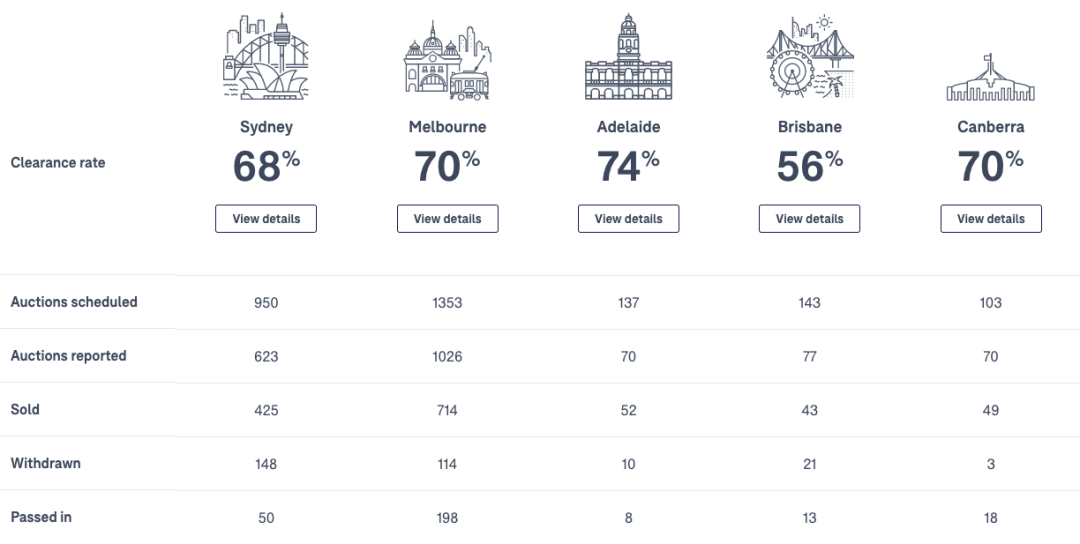Image resolution: width=1080 pixels, height=544 pixels.
Task: Open Adelaide's View details button
Action: coord(628,218)
